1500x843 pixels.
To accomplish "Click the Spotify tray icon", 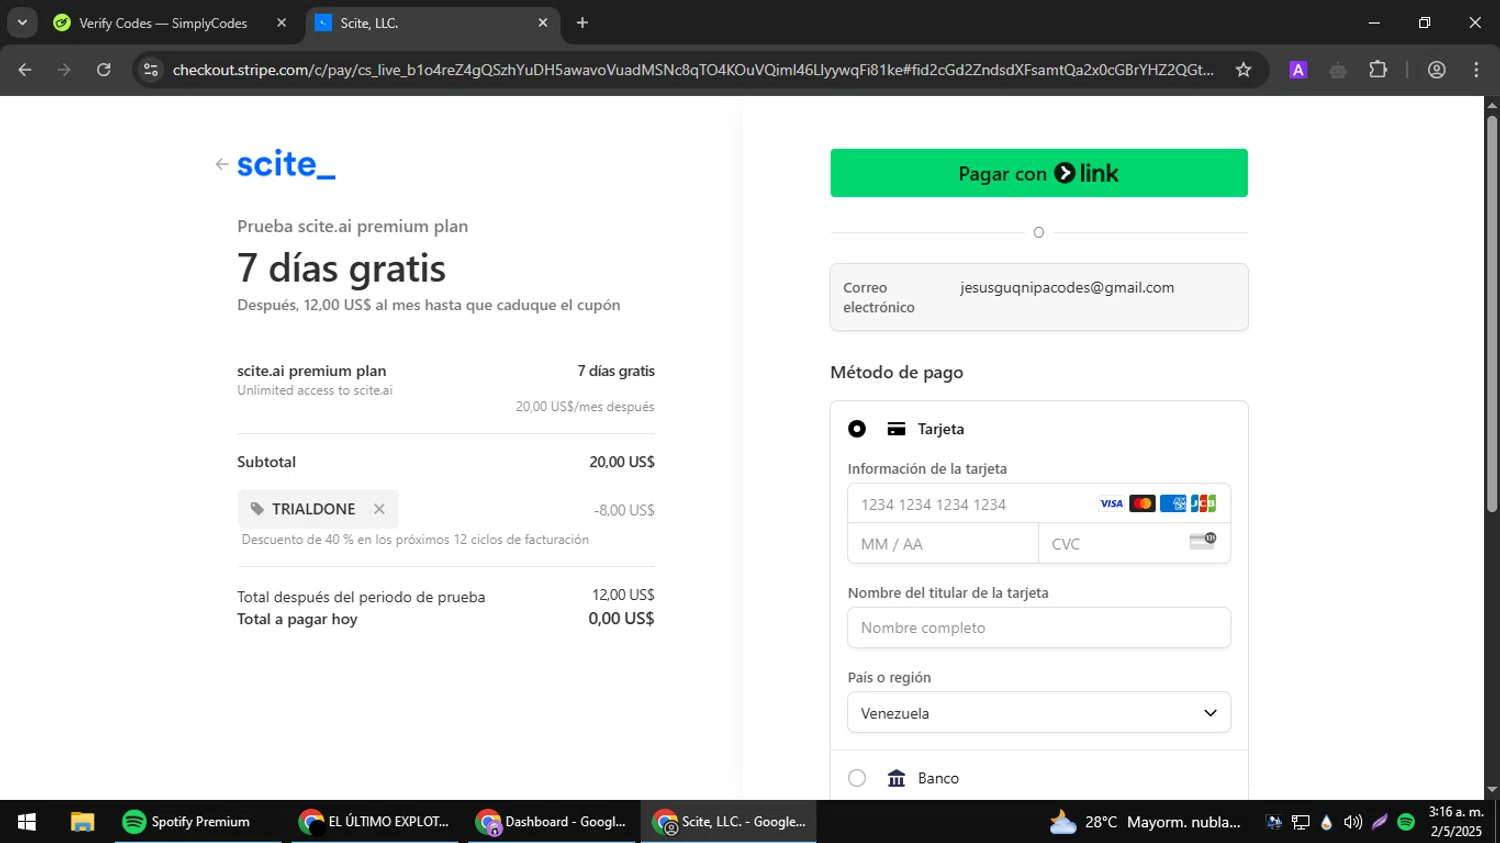I will 1406,822.
